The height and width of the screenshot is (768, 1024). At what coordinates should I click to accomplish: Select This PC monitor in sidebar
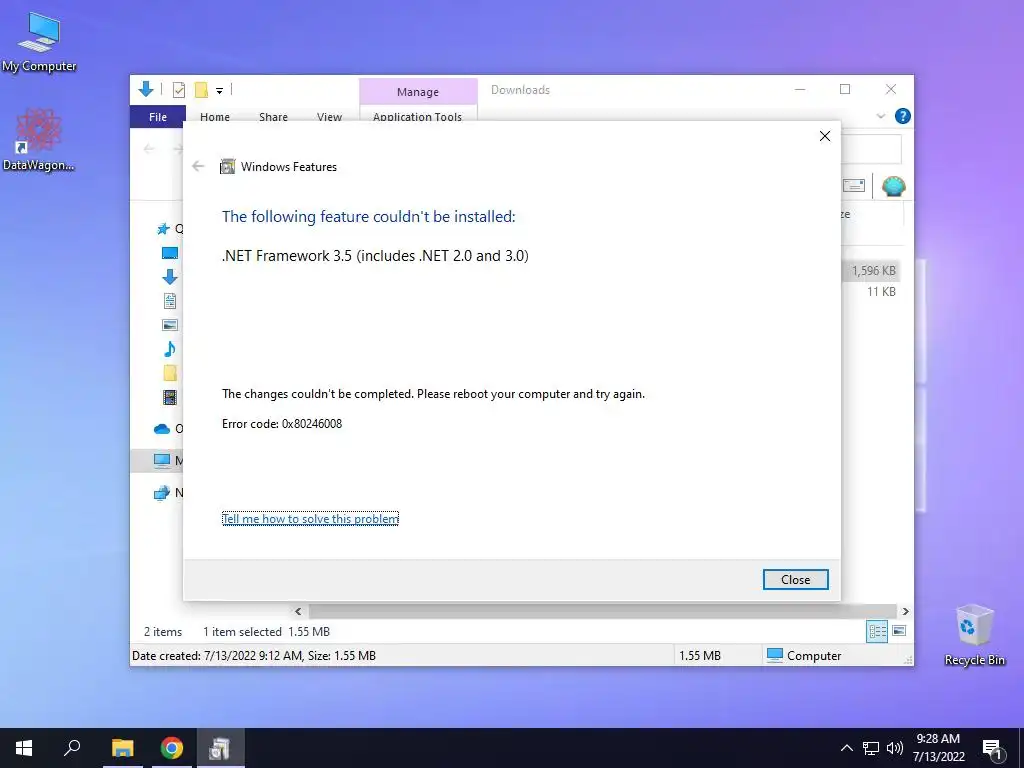(x=162, y=461)
